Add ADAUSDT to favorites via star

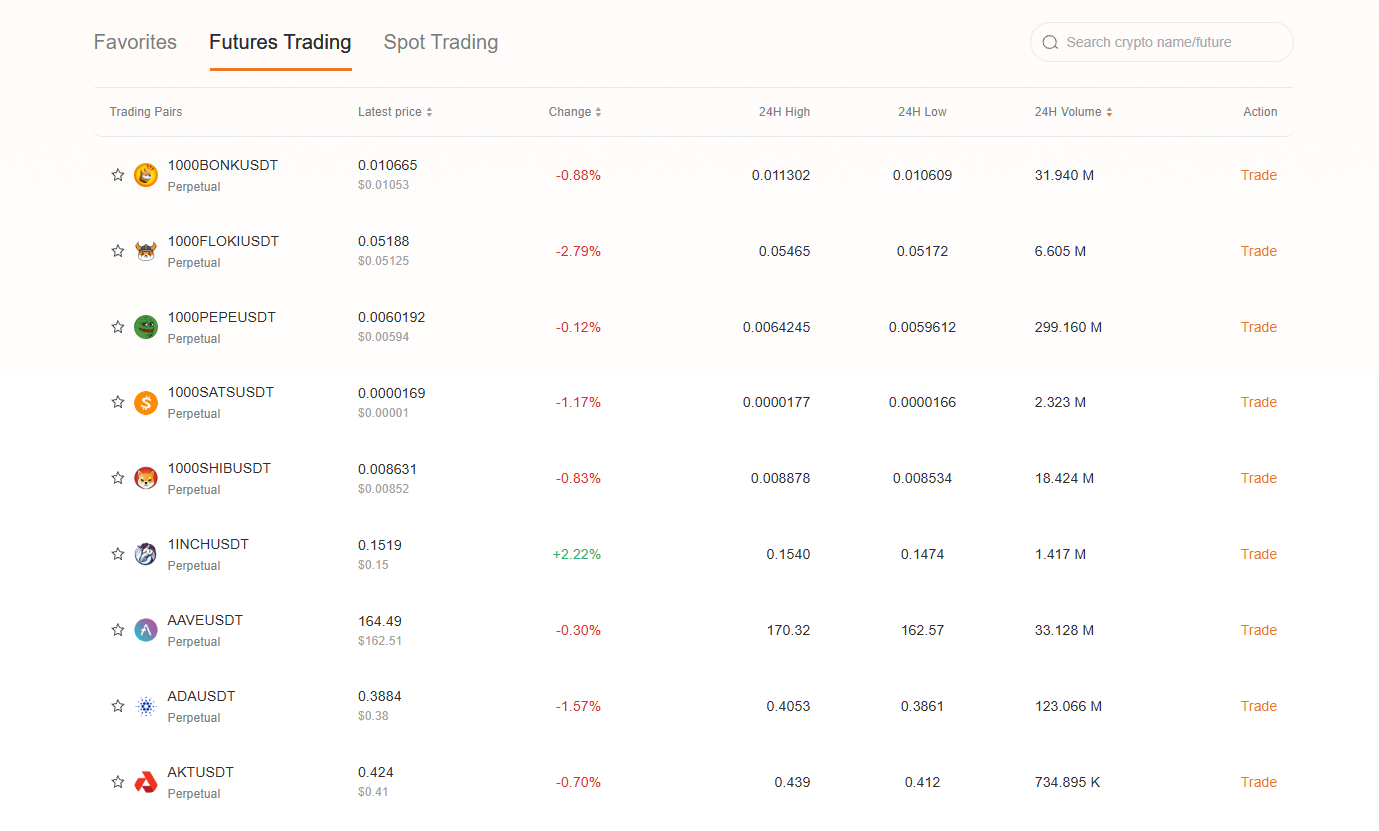click(x=117, y=705)
